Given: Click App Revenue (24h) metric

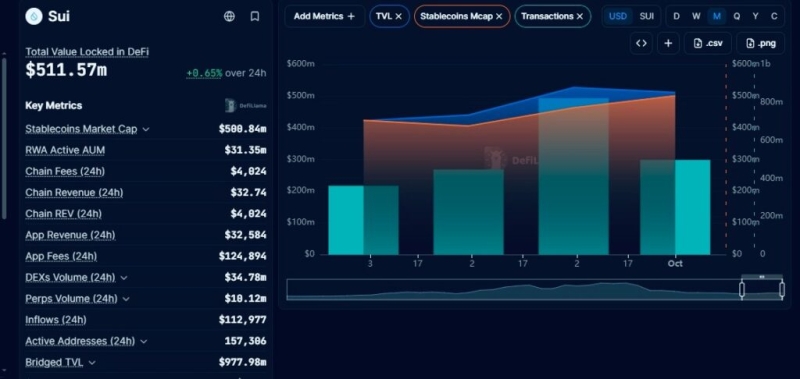Looking at the screenshot, I should [x=70, y=235].
